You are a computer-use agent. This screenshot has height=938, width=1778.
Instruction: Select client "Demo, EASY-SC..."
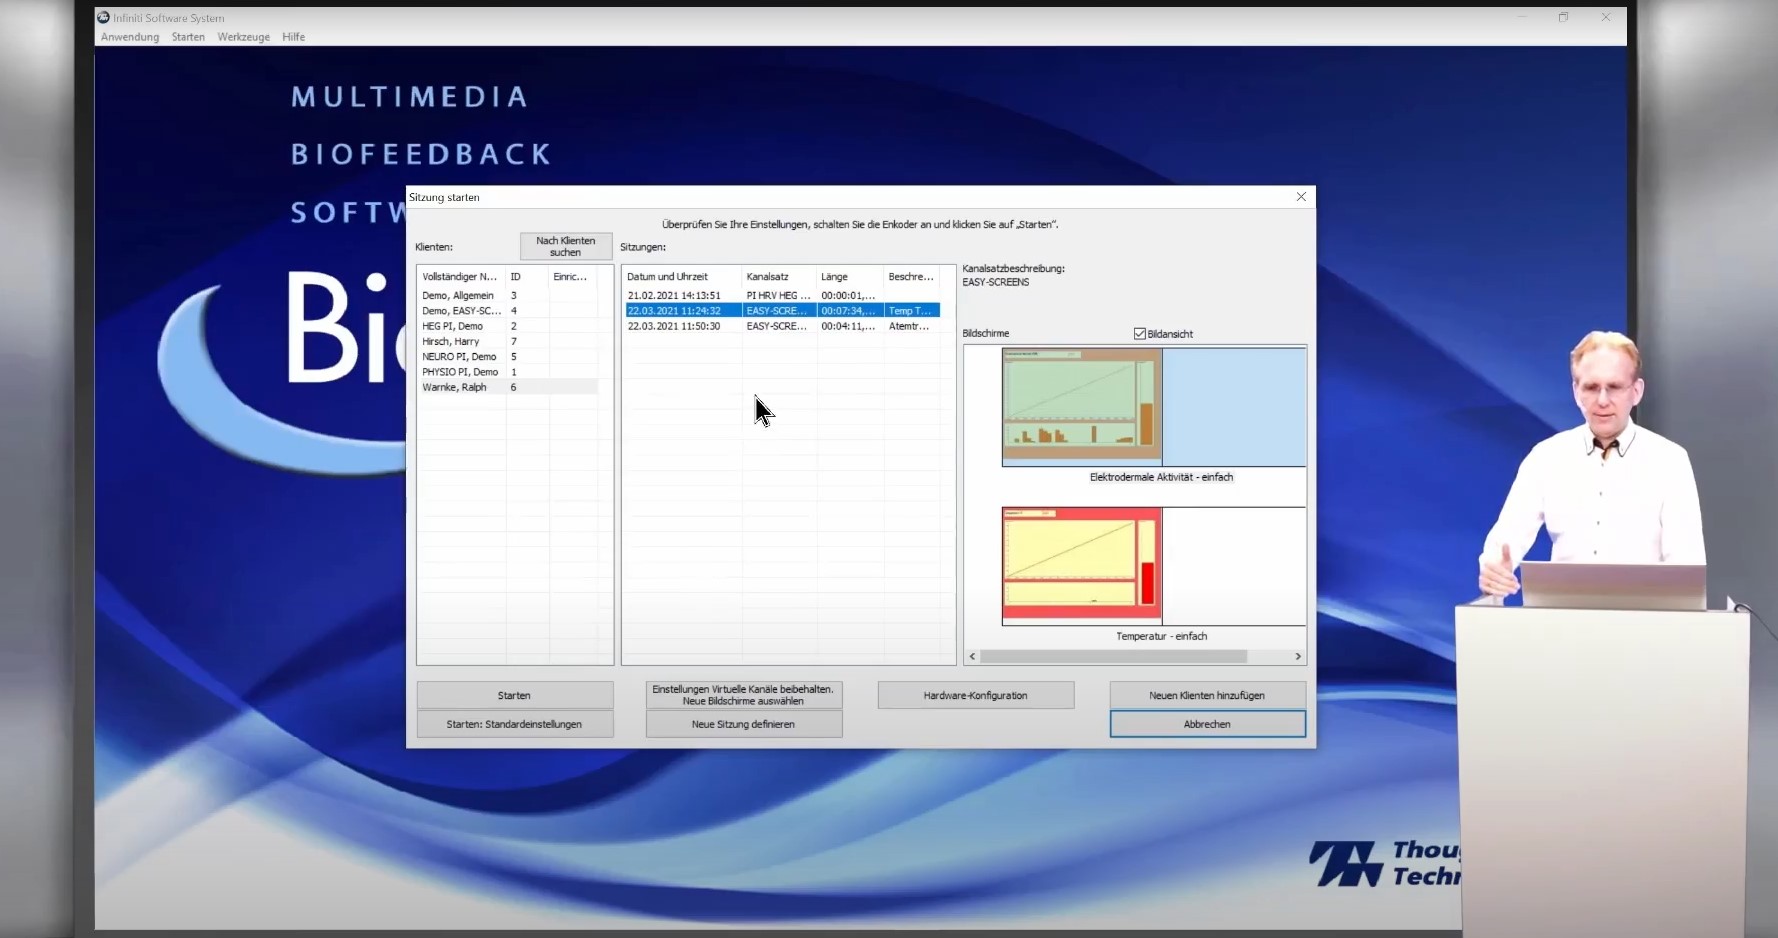pos(462,311)
